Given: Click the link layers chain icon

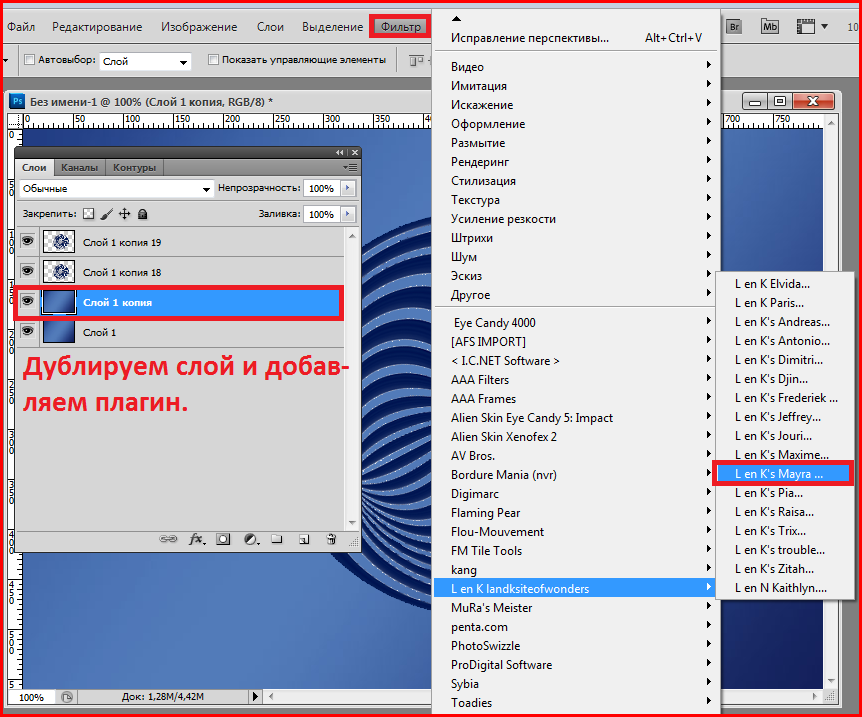Looking at the screenshot, I should coord(168,539).
